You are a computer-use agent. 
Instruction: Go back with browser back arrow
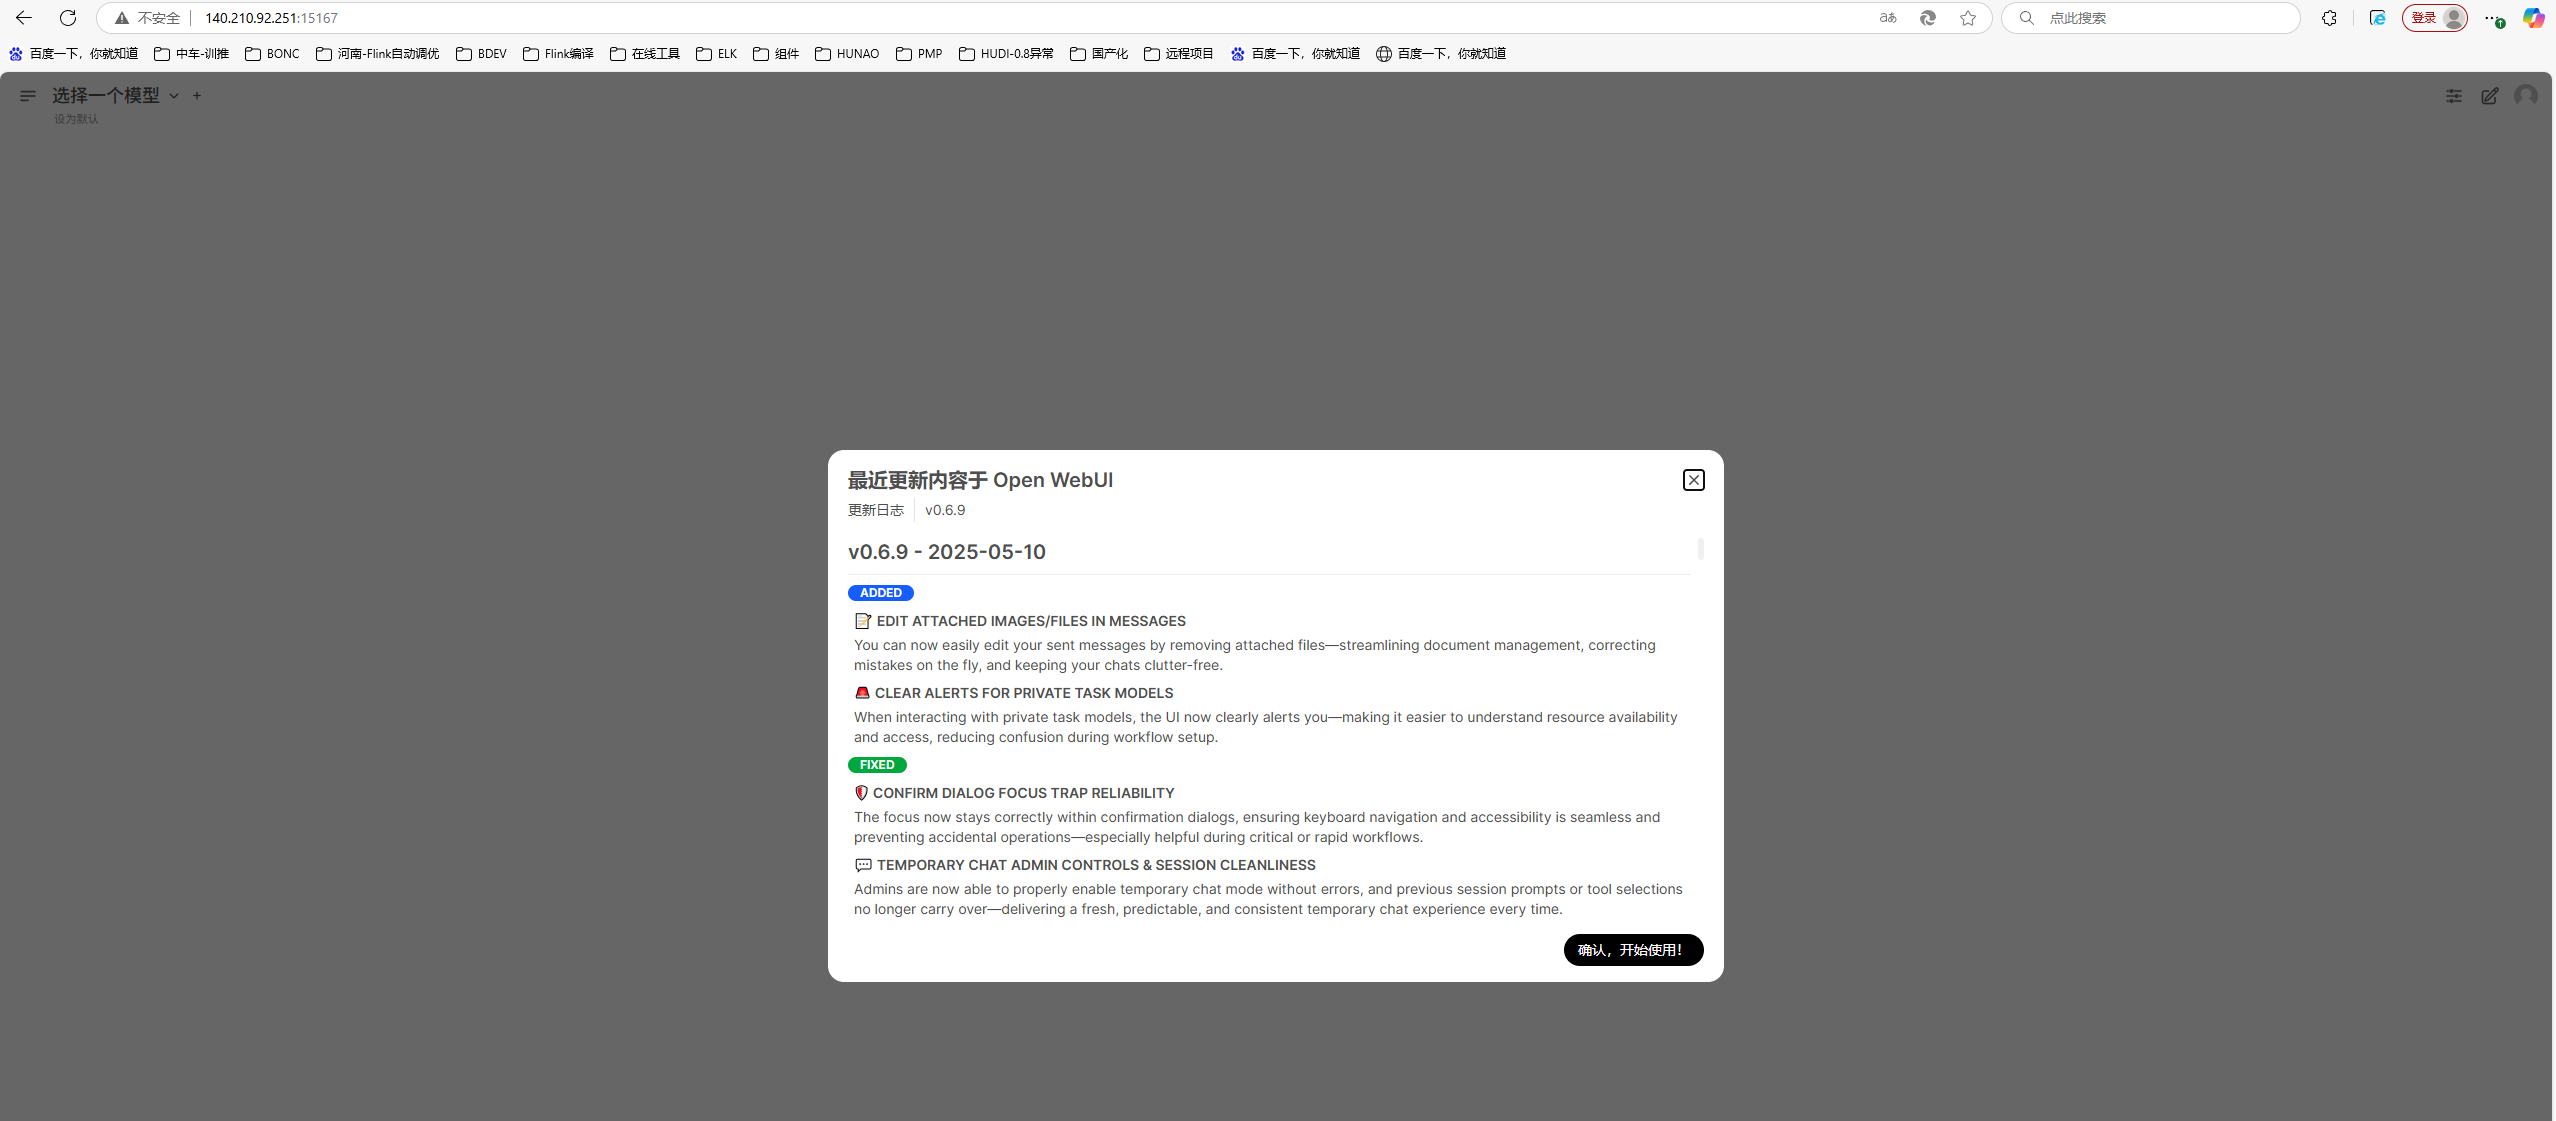pos(24,18)
